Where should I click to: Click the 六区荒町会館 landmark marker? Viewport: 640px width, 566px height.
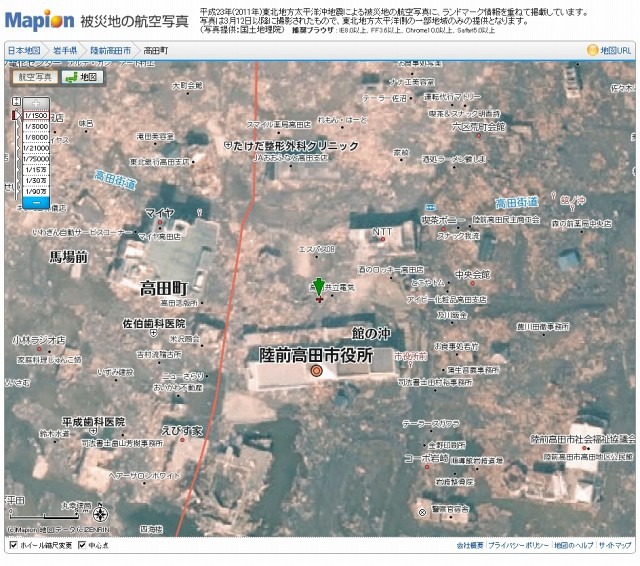click(478, 136)
